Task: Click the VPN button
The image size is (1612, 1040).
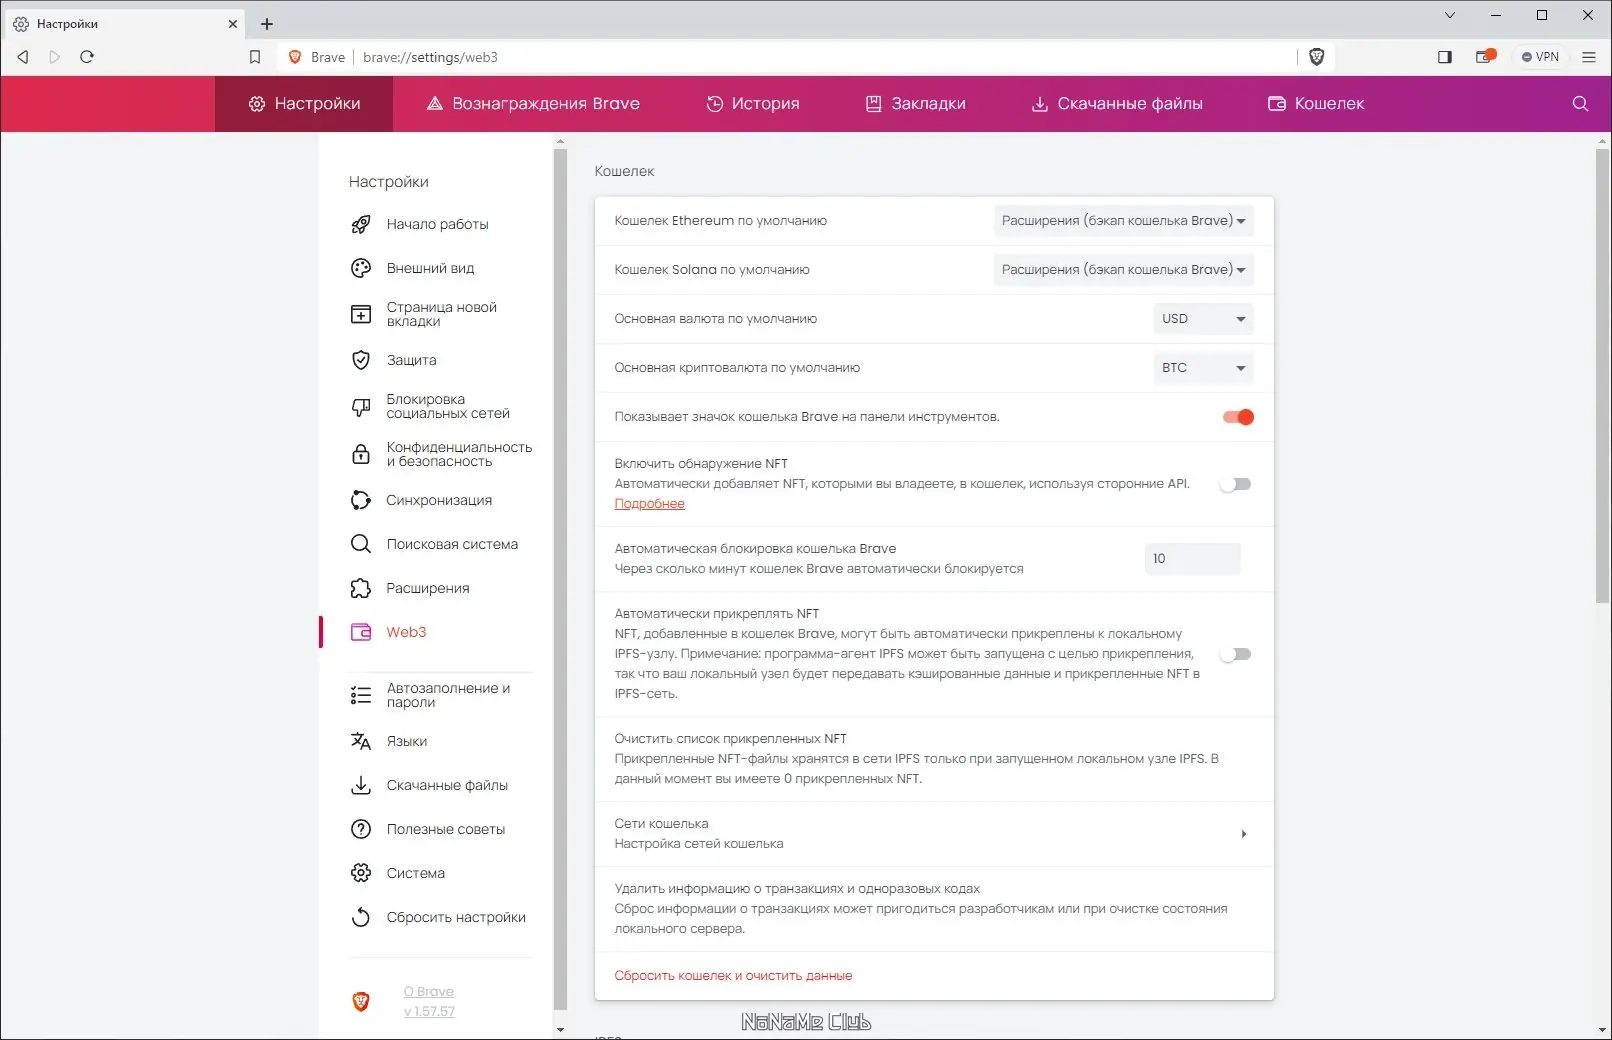Action: point(1540,57)
